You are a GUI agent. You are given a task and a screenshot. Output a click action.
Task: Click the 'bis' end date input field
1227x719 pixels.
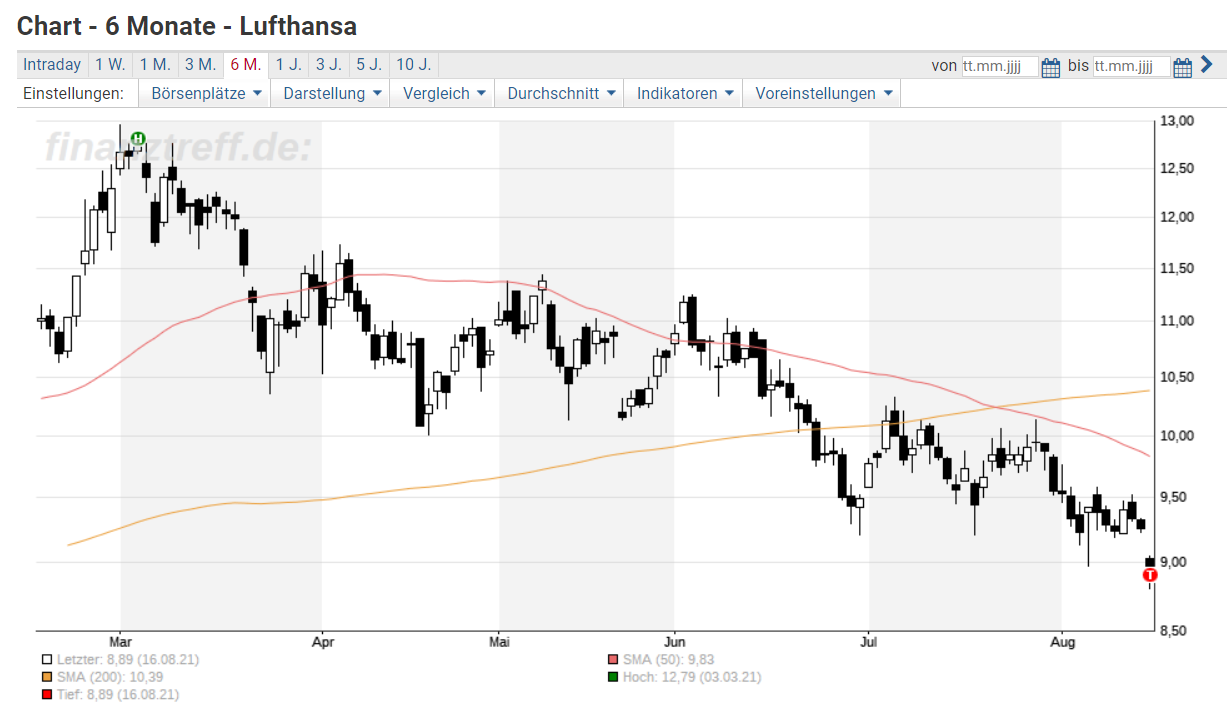(x=1131, y=67)
